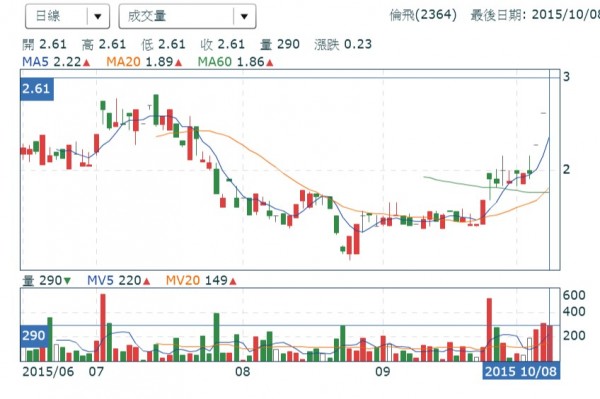This screenshot has width=600, height=399.
Task: Click the blue 2015 10/08 date marker
Action: 521,371
